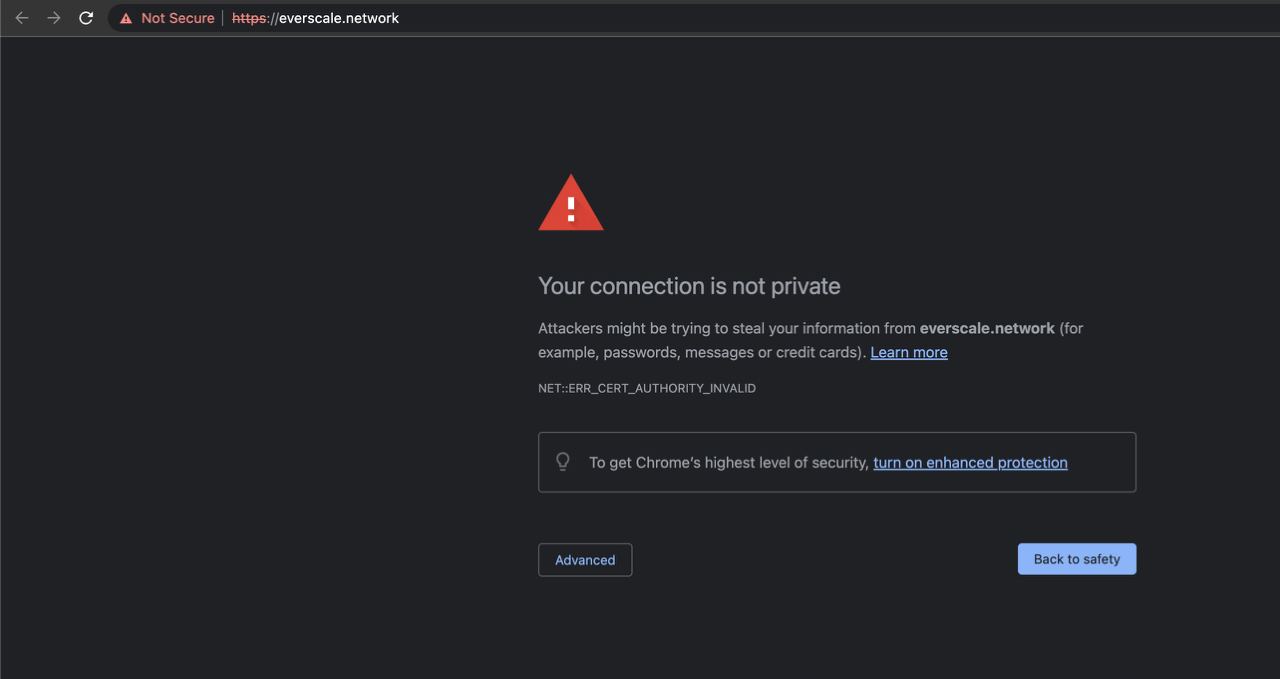Click the 'passwords, messages or credit cards' text
1280x679 pixels.
coord(733,352)
